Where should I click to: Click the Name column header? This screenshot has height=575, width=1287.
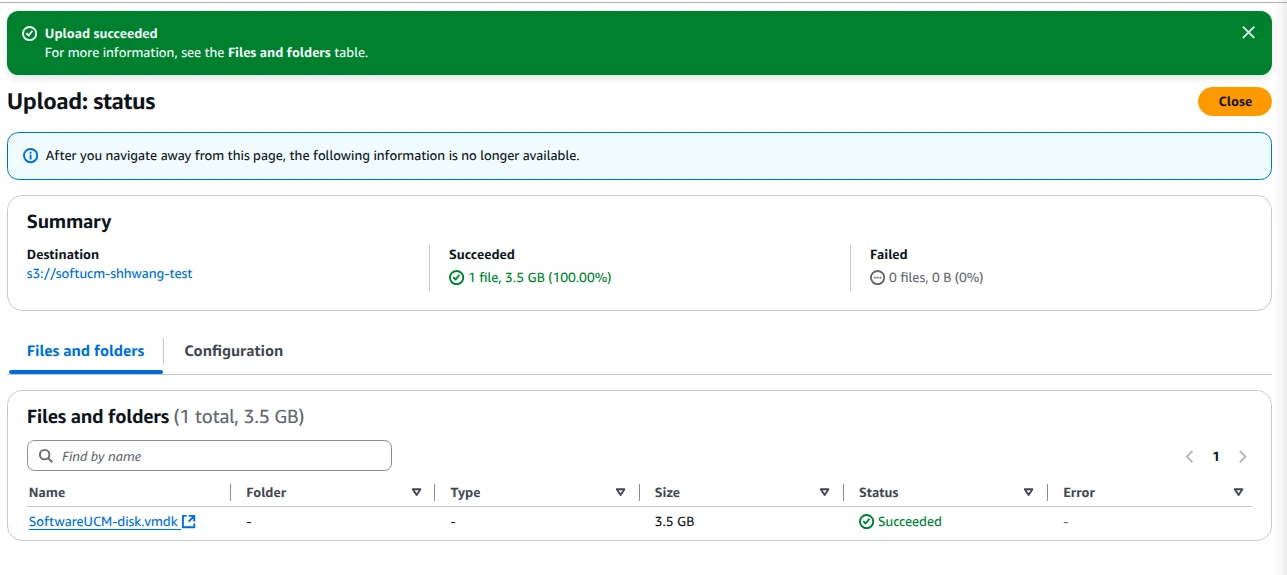coord(47,492)
